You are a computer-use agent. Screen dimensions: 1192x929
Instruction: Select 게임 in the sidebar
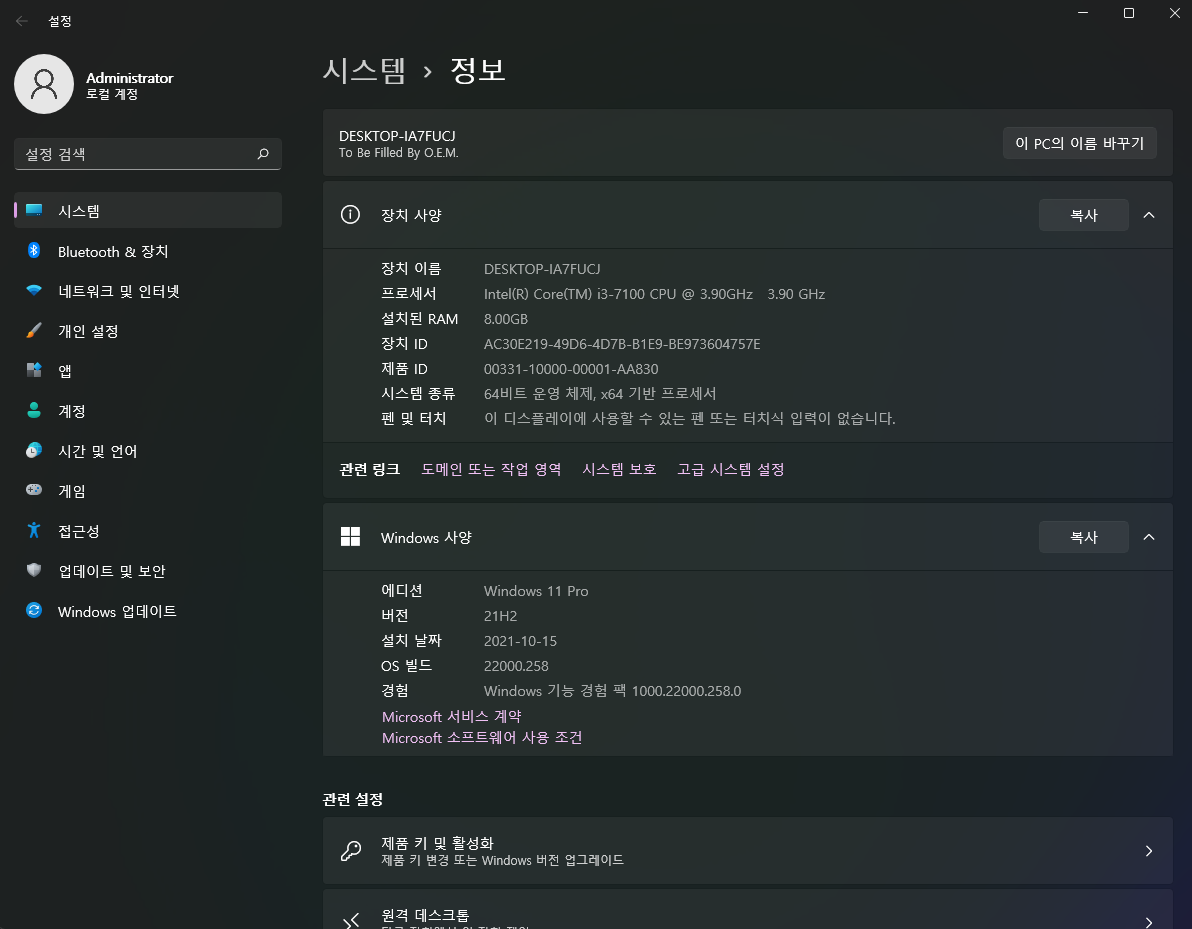148,491
